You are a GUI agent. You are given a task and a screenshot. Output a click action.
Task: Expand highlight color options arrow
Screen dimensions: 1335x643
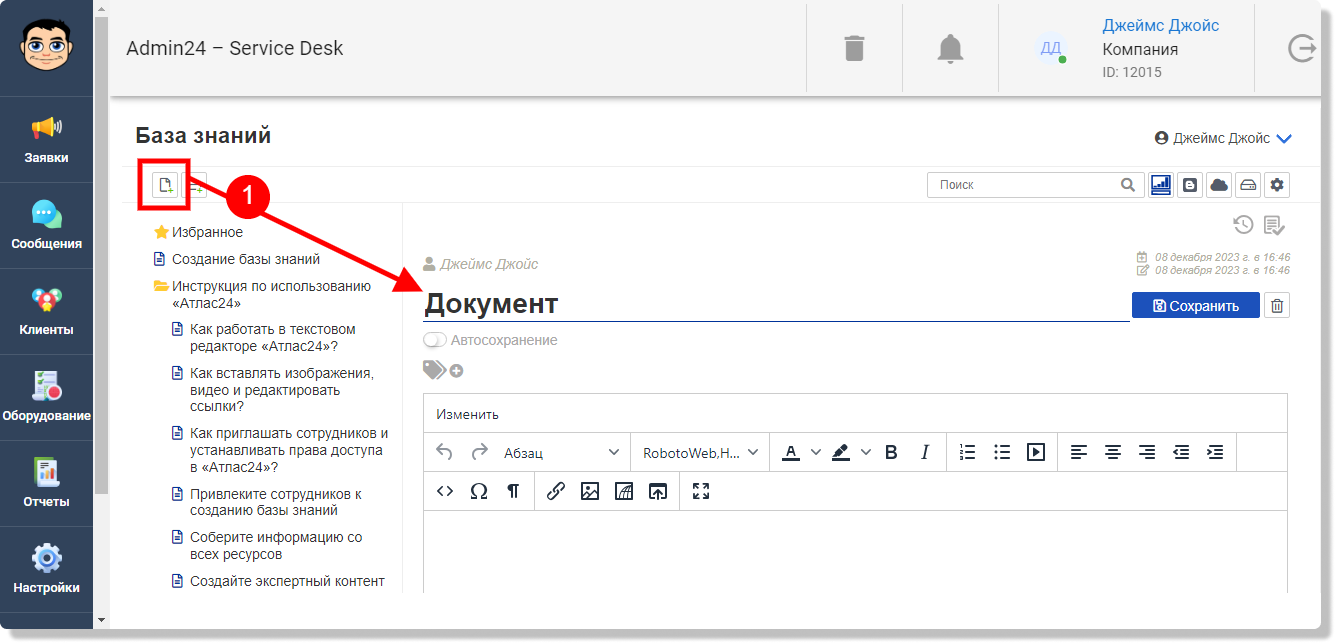point(866,452)
